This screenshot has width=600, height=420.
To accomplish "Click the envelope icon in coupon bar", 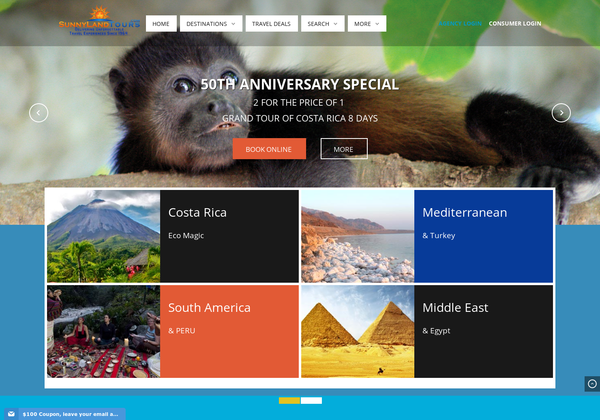I will point(11,414).
